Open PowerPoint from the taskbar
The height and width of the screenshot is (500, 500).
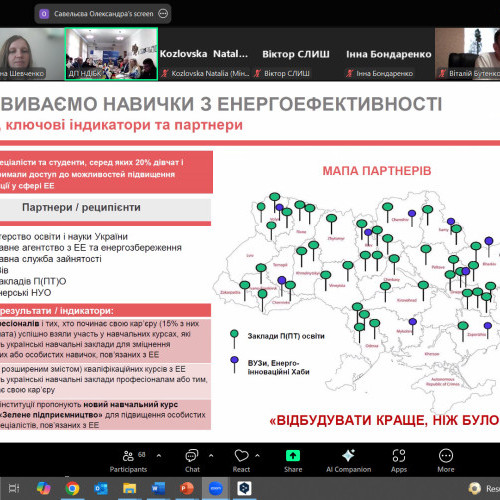(x=187, y=488)
